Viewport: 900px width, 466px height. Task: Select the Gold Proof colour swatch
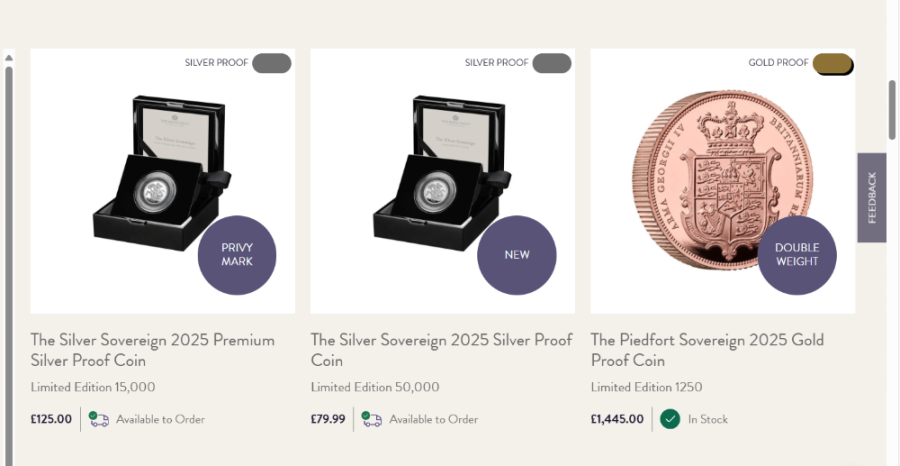tap(832, 64)
